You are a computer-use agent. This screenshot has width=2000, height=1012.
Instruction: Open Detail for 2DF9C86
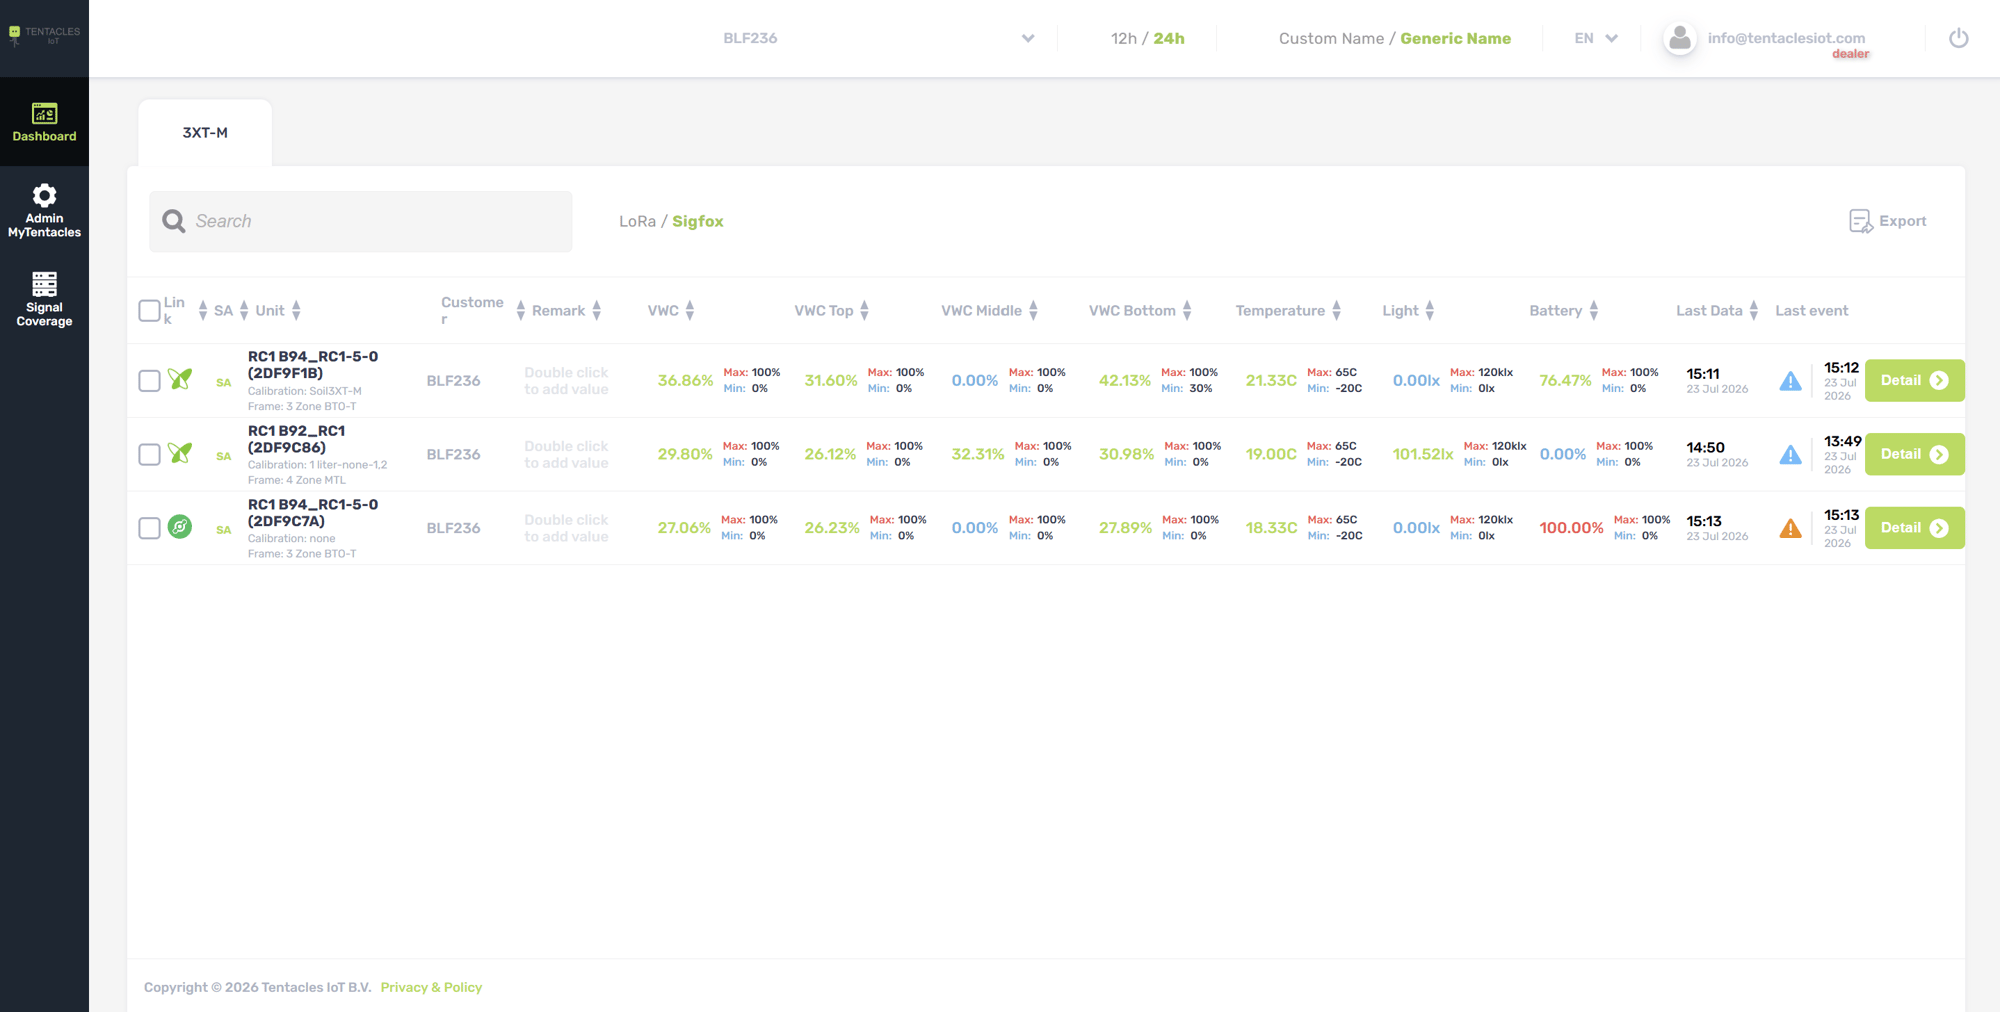pos(1914,454)
